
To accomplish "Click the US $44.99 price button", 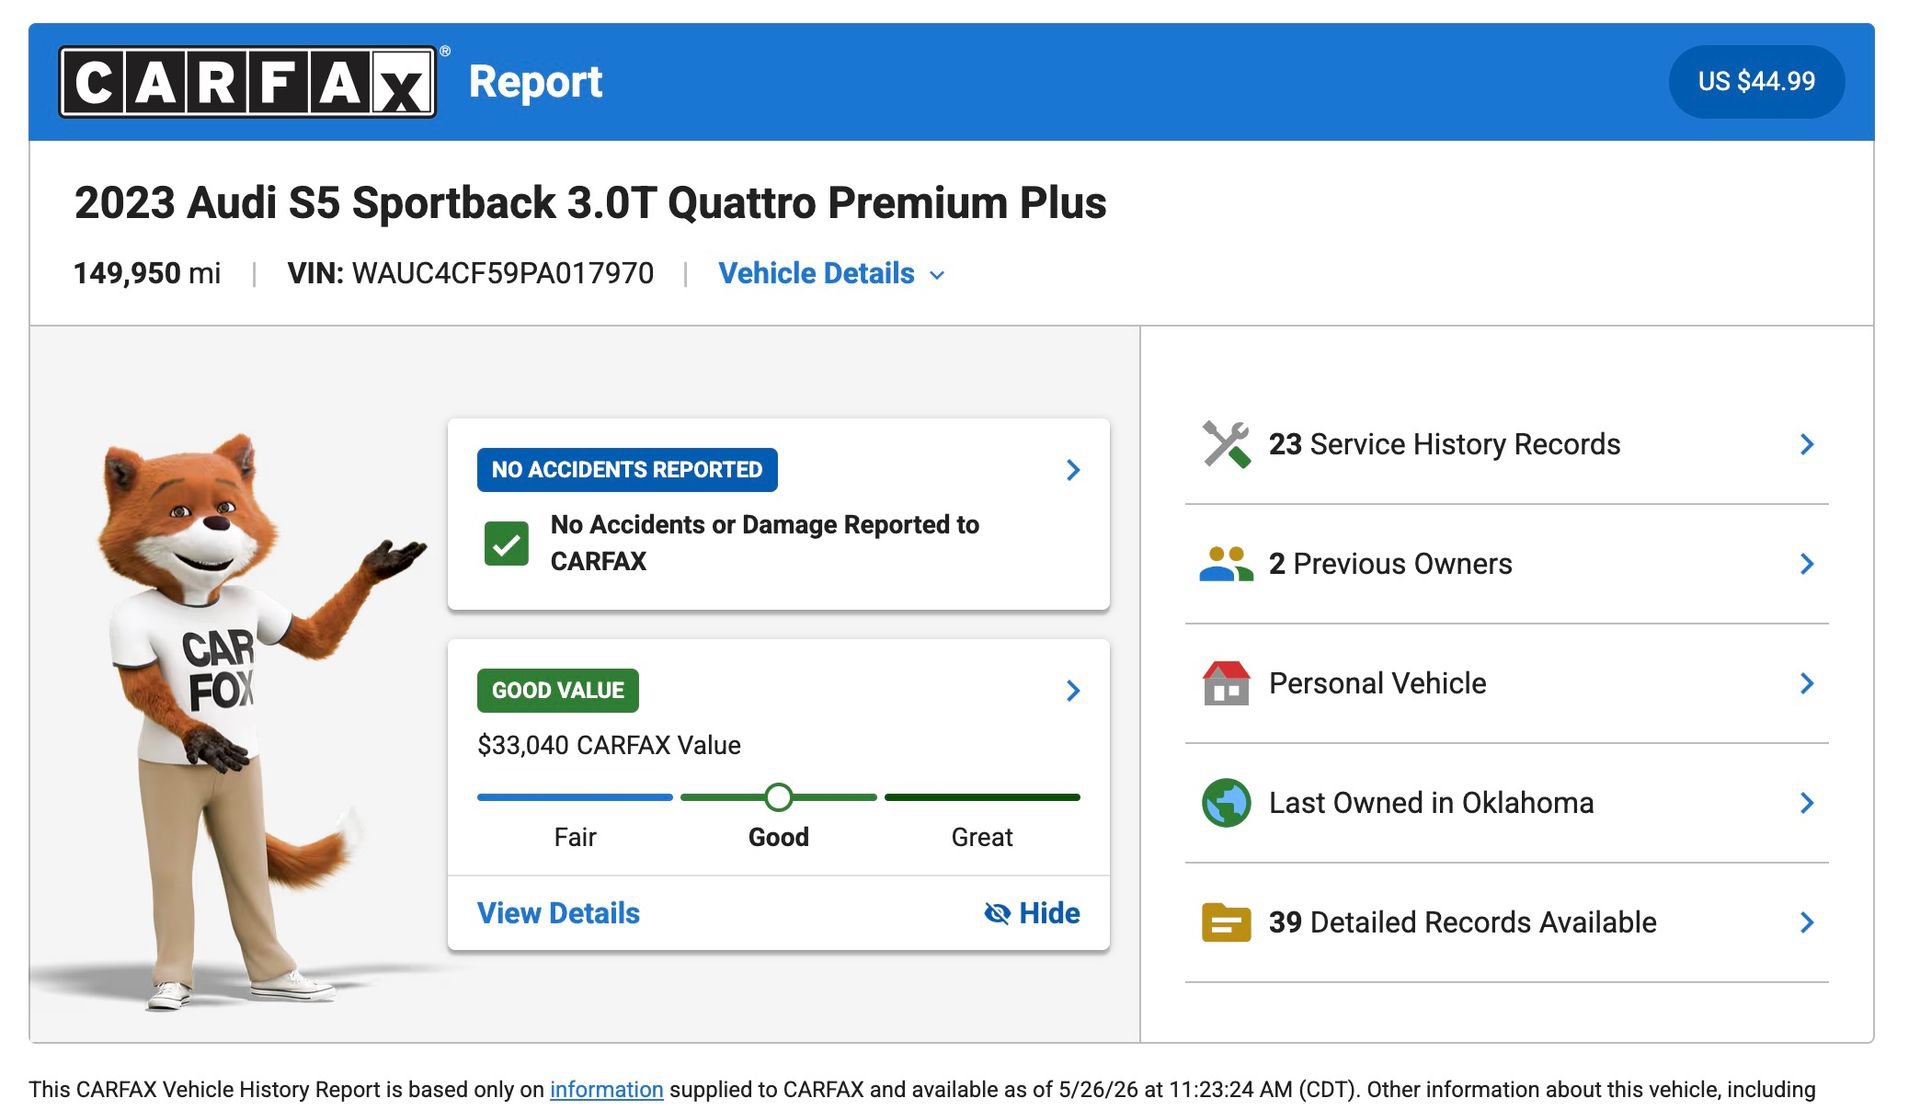I will [1756, 82].
